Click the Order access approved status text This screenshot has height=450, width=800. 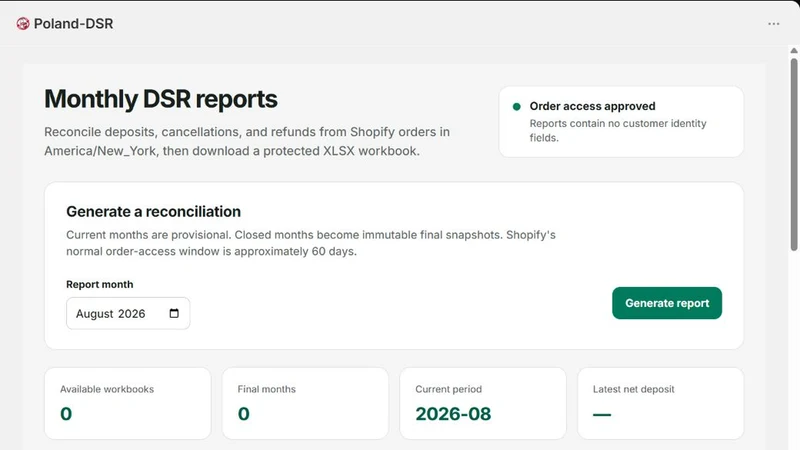592,106
